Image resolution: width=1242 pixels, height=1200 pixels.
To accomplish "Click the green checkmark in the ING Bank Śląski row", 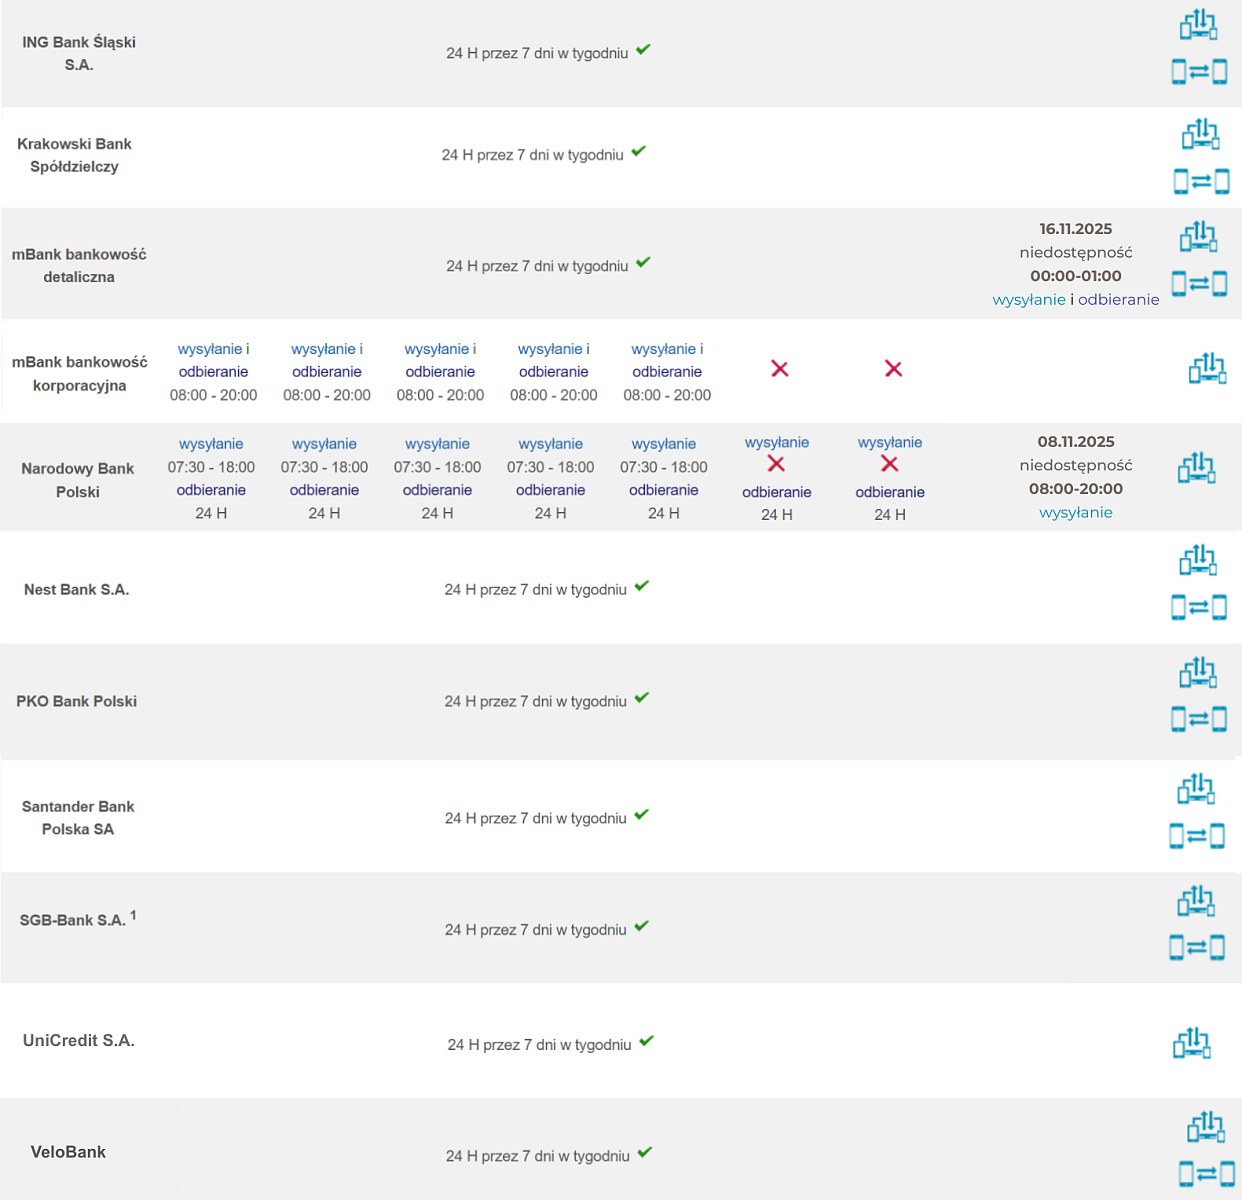I will point(643,50).
